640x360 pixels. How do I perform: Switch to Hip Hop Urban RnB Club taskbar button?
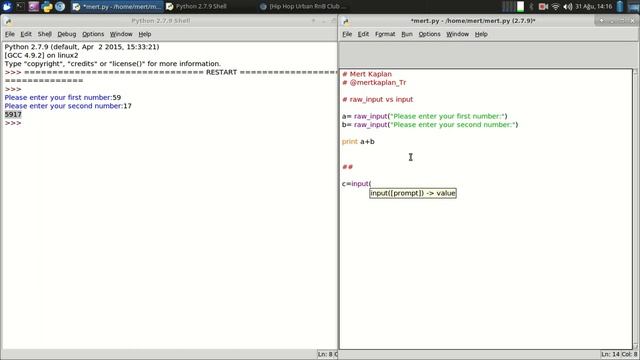point(303,7)
